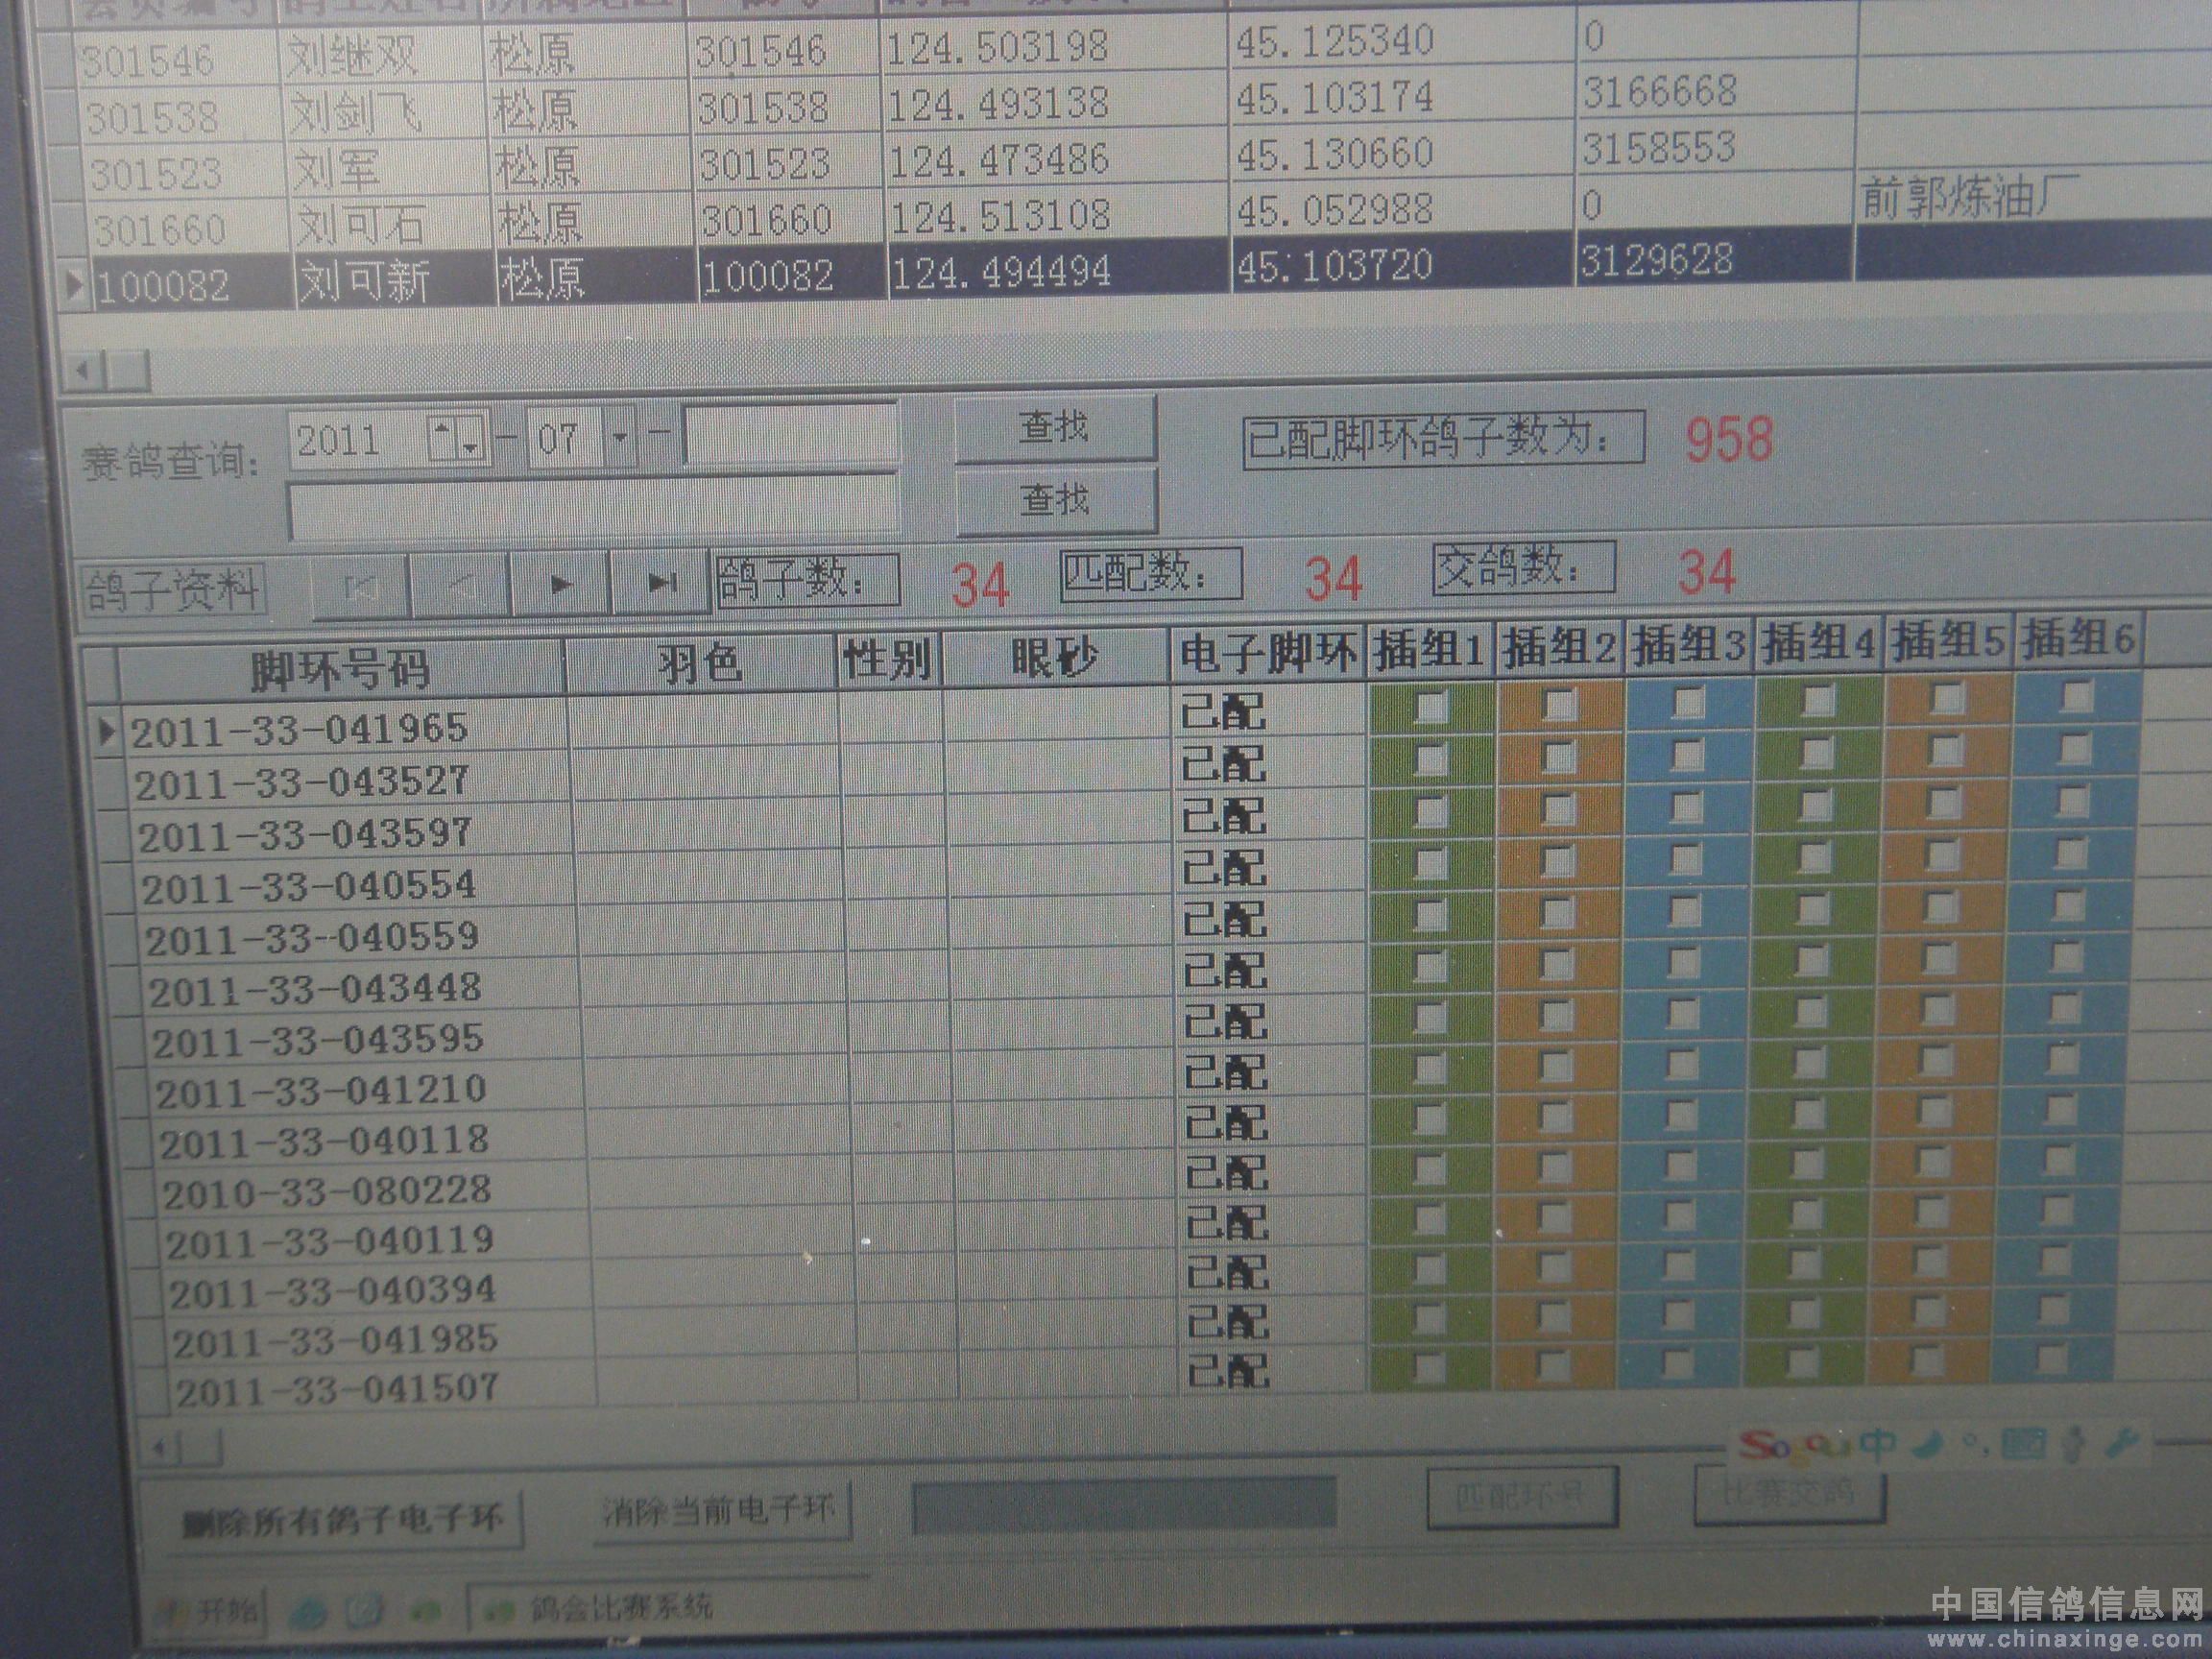
Task: Click year 2011 spinner arrows
Action: tap(454, 439)
